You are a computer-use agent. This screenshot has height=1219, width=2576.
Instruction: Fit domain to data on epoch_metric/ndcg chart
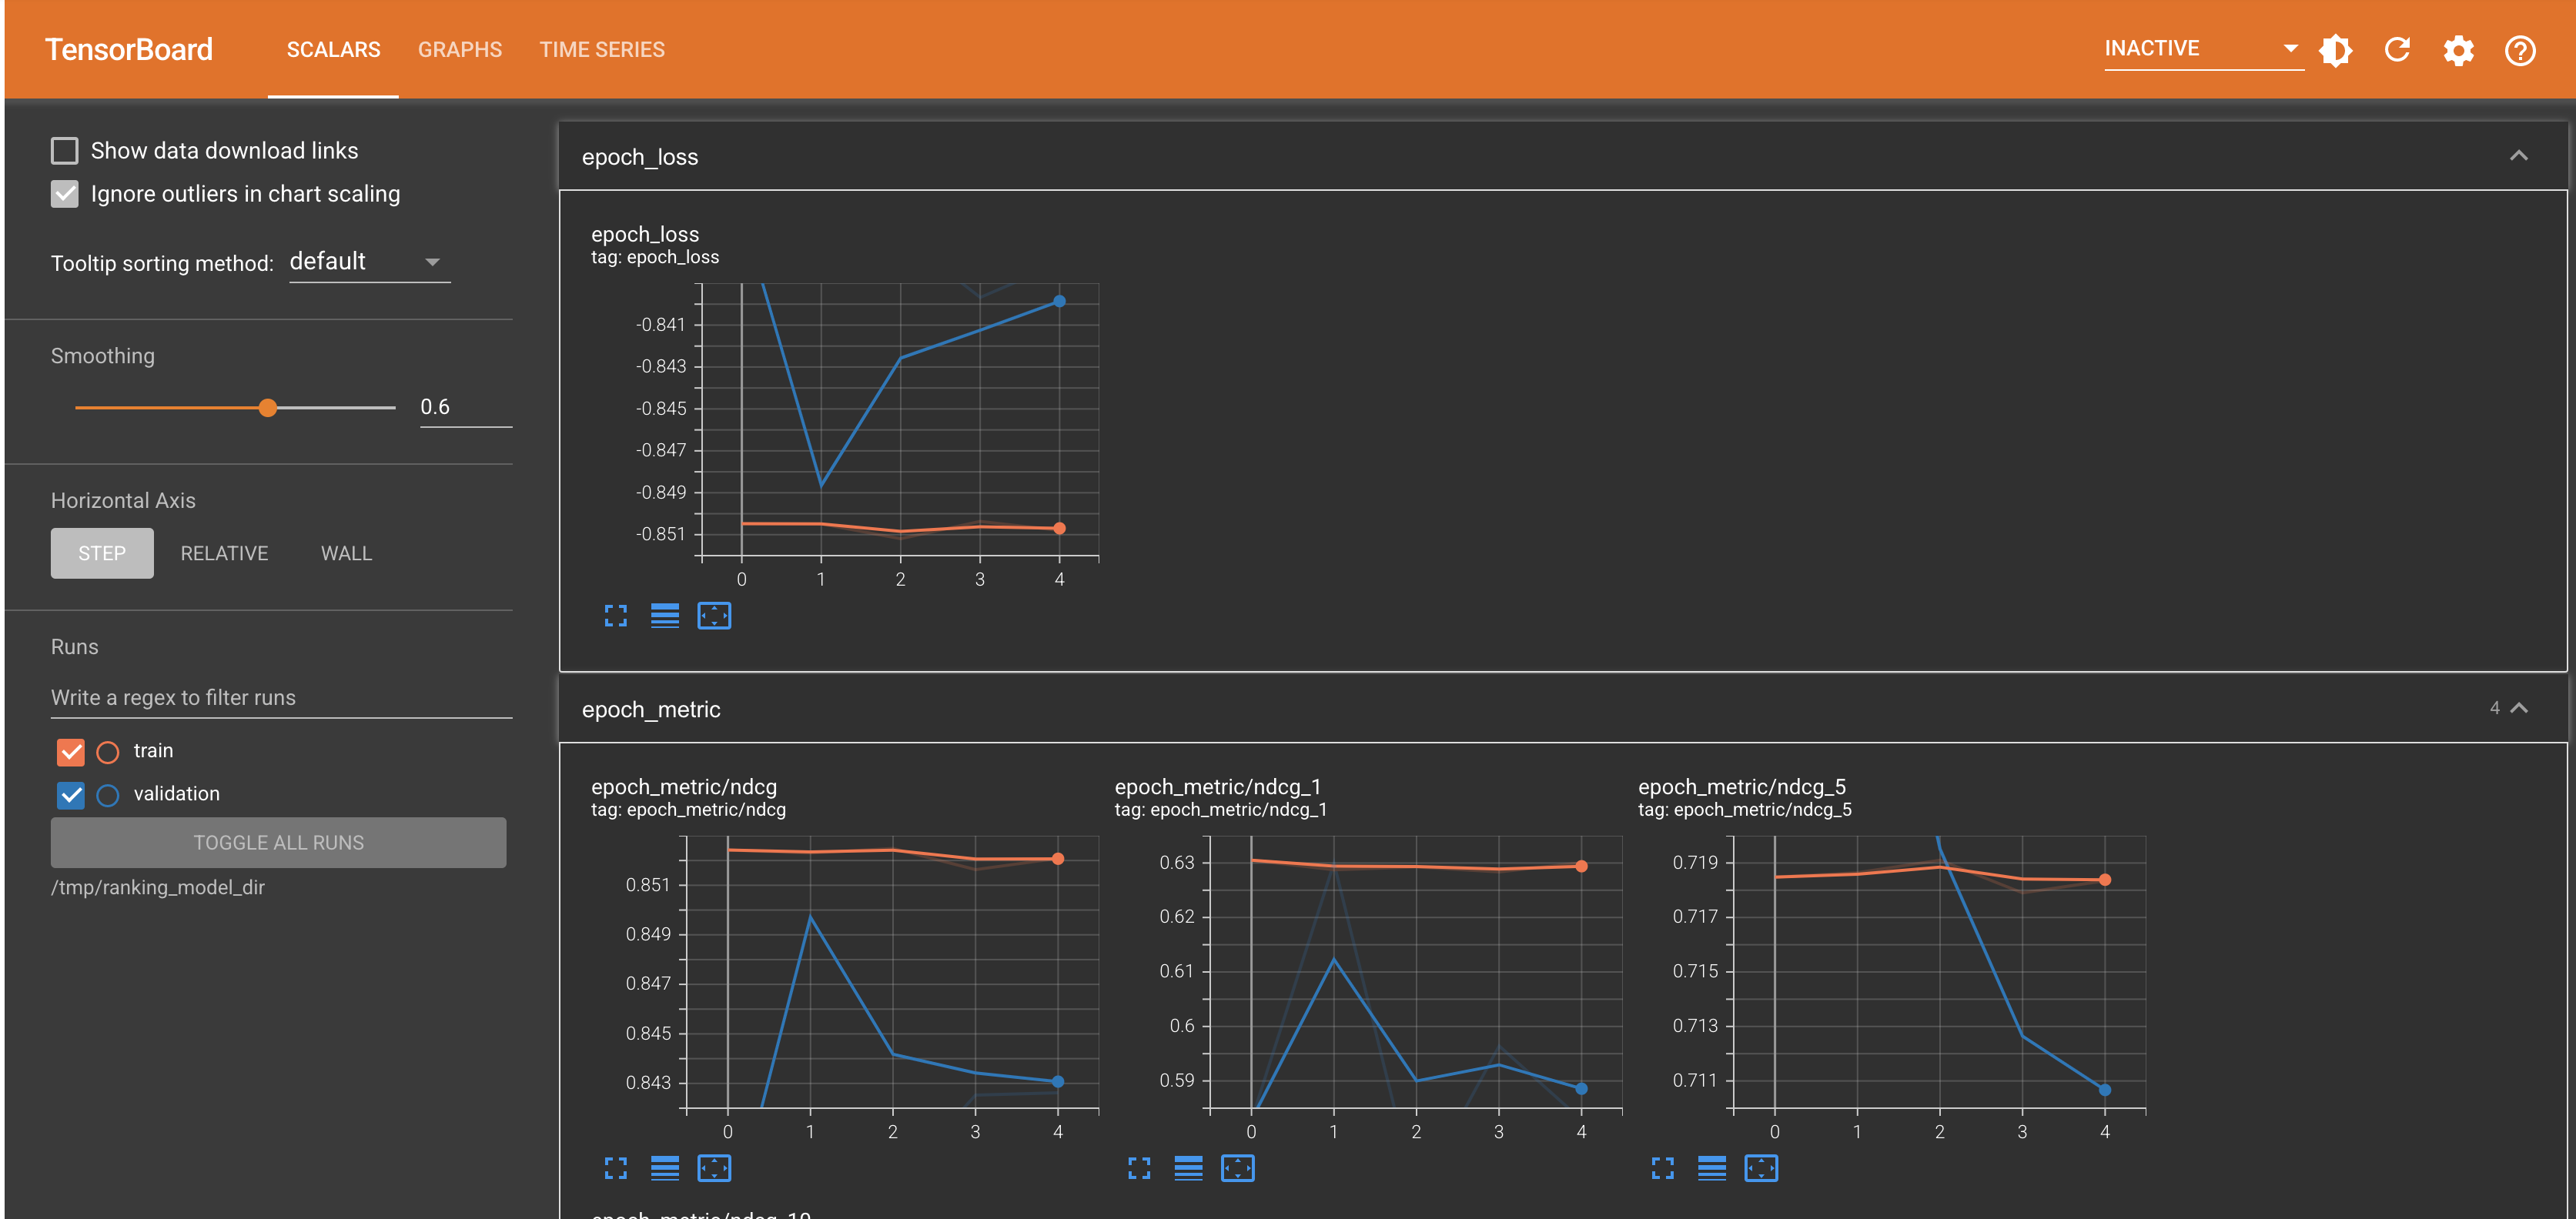coord(714,1168)
